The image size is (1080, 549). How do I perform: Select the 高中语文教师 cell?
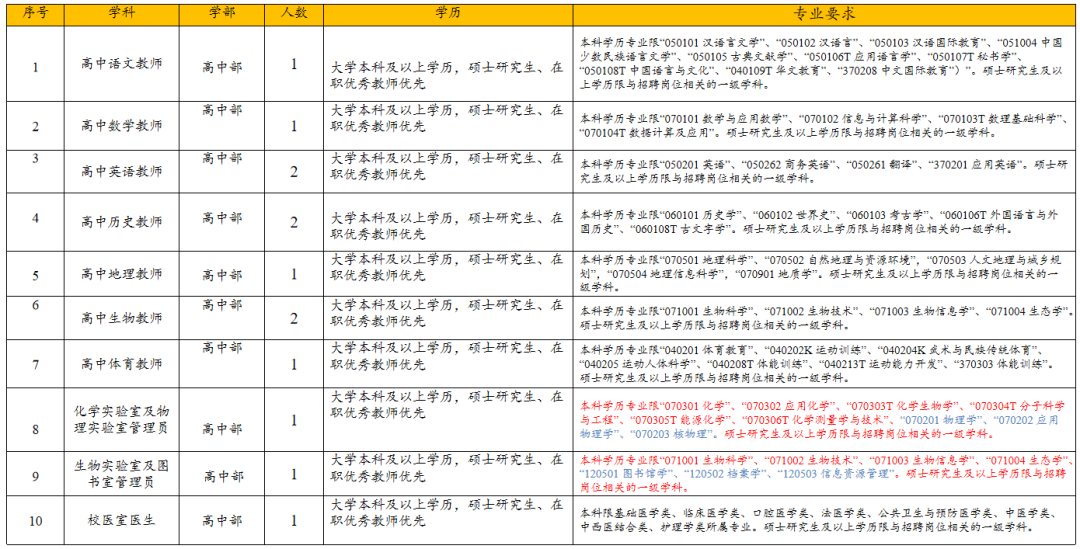(x=121, y=64)
